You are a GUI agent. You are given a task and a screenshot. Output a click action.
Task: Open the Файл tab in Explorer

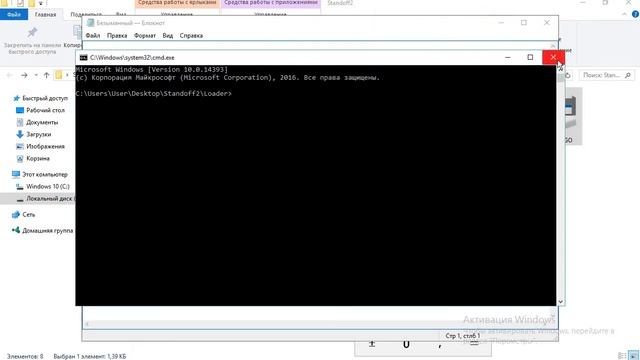coord(14,14)
